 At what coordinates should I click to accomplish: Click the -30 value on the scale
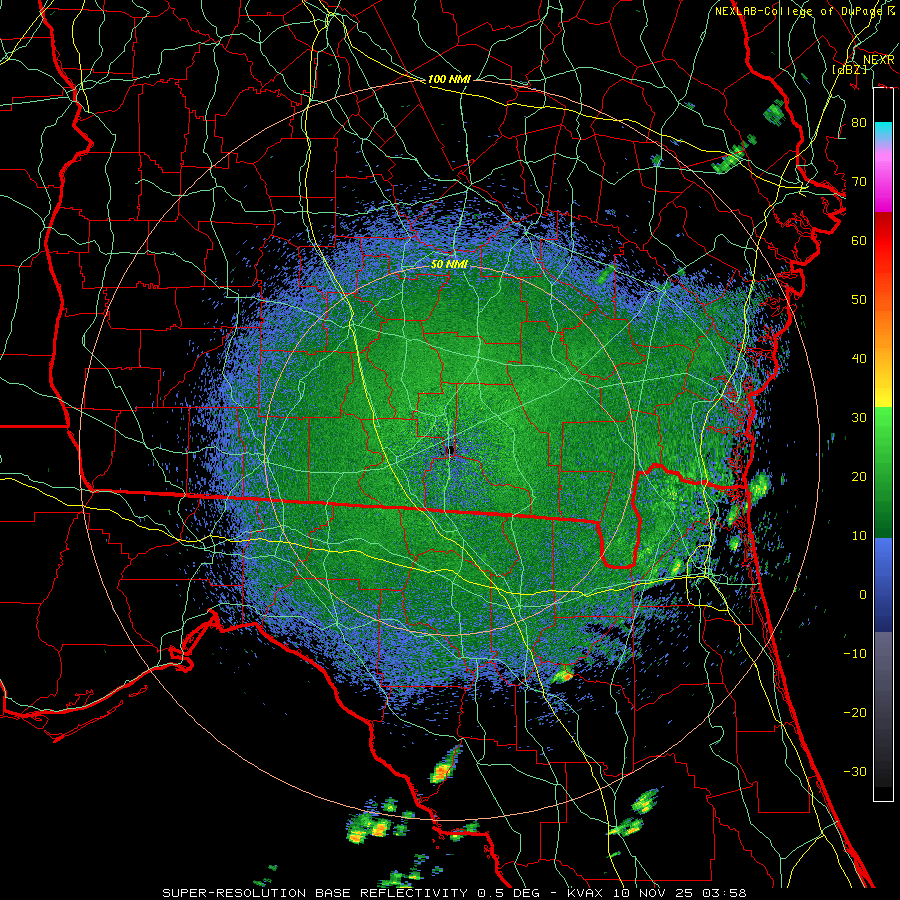pos(855,771)
